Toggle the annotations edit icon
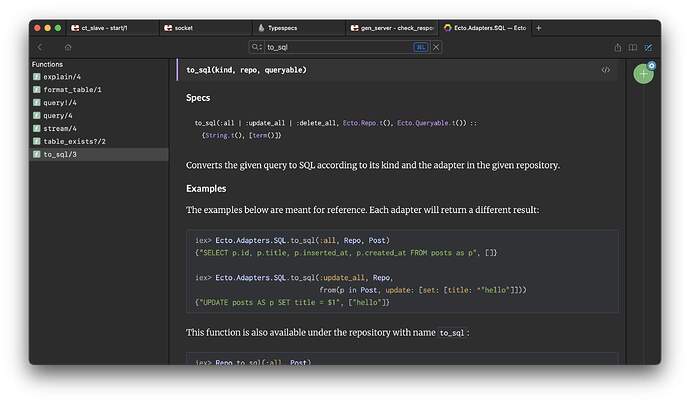690x403 pixels. 648,47
